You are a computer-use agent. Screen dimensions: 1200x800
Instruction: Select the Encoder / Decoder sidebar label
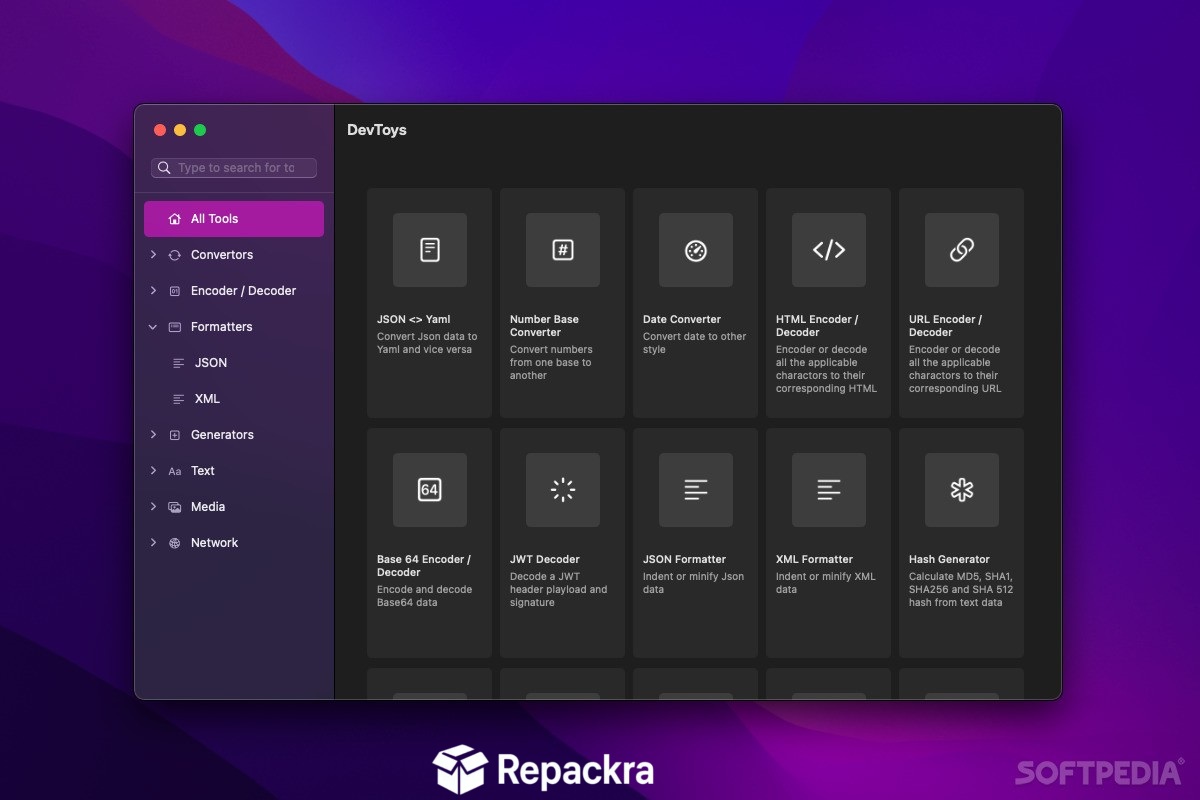pyautogui.click(x=244, y=291)
